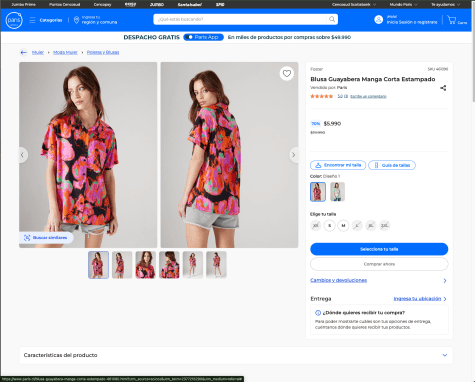Click Selecciona tu talla button
This screenshot has height=382, width=475.
pos(379,249)
